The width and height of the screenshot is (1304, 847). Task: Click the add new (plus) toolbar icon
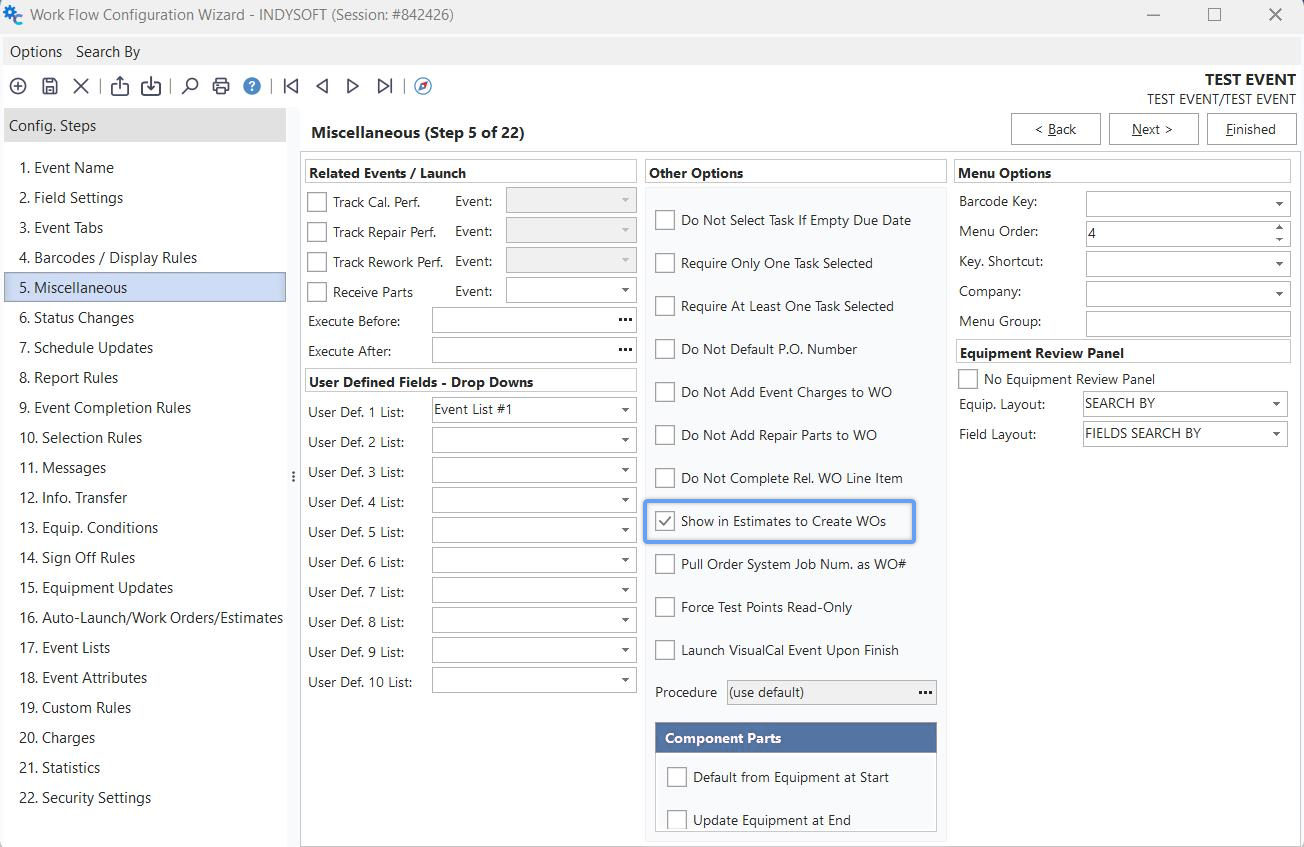[18, 86]
